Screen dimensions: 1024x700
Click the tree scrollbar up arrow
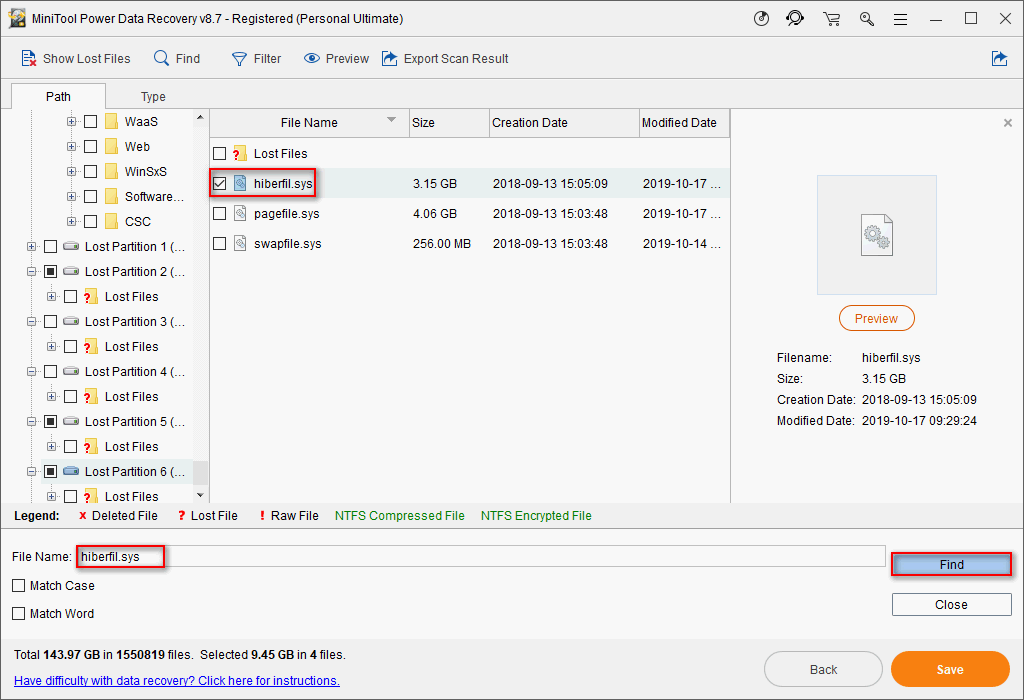click(x=200, y=118)
